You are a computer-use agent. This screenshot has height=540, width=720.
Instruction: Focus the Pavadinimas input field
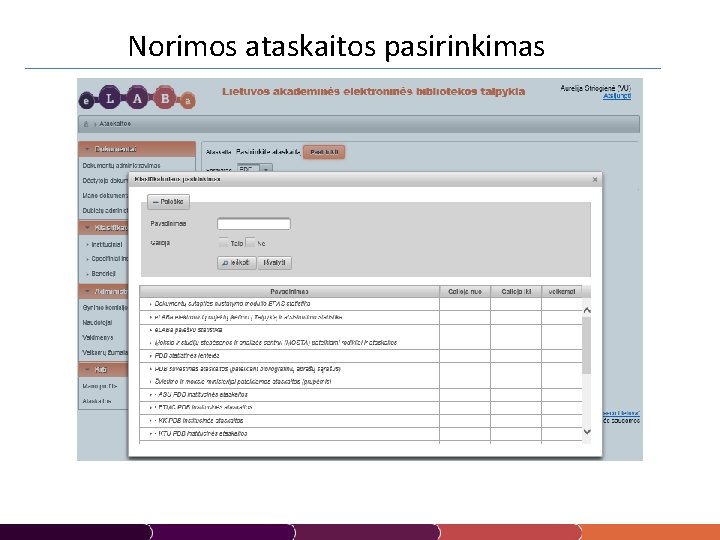[x=254, y=224]
